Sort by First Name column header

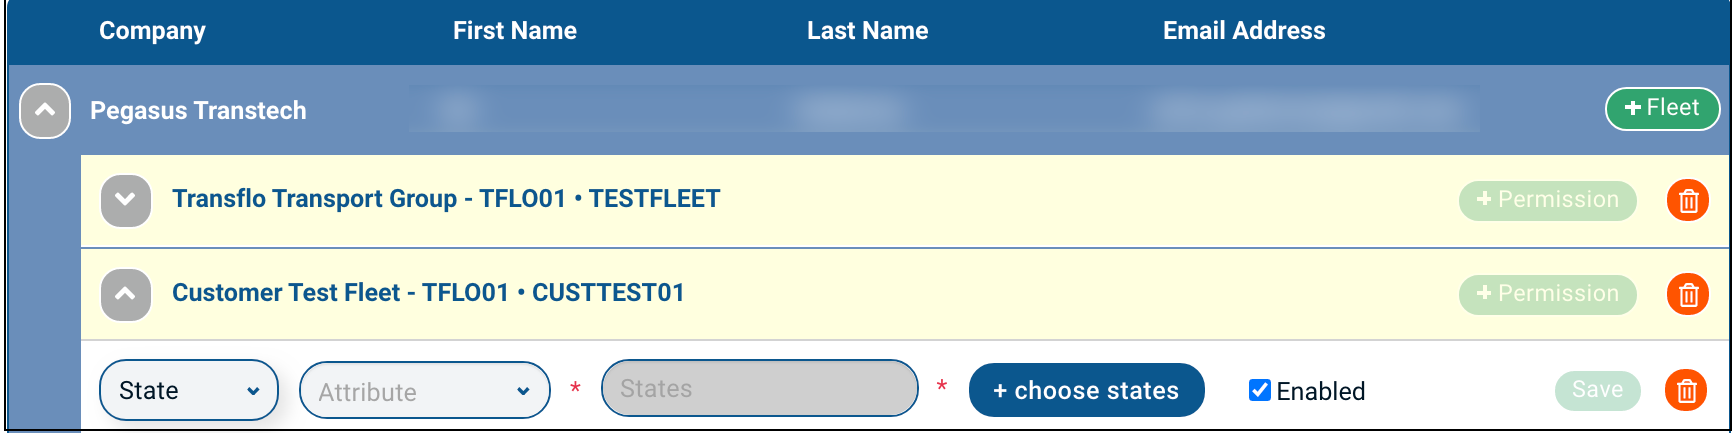click(514, 31)
